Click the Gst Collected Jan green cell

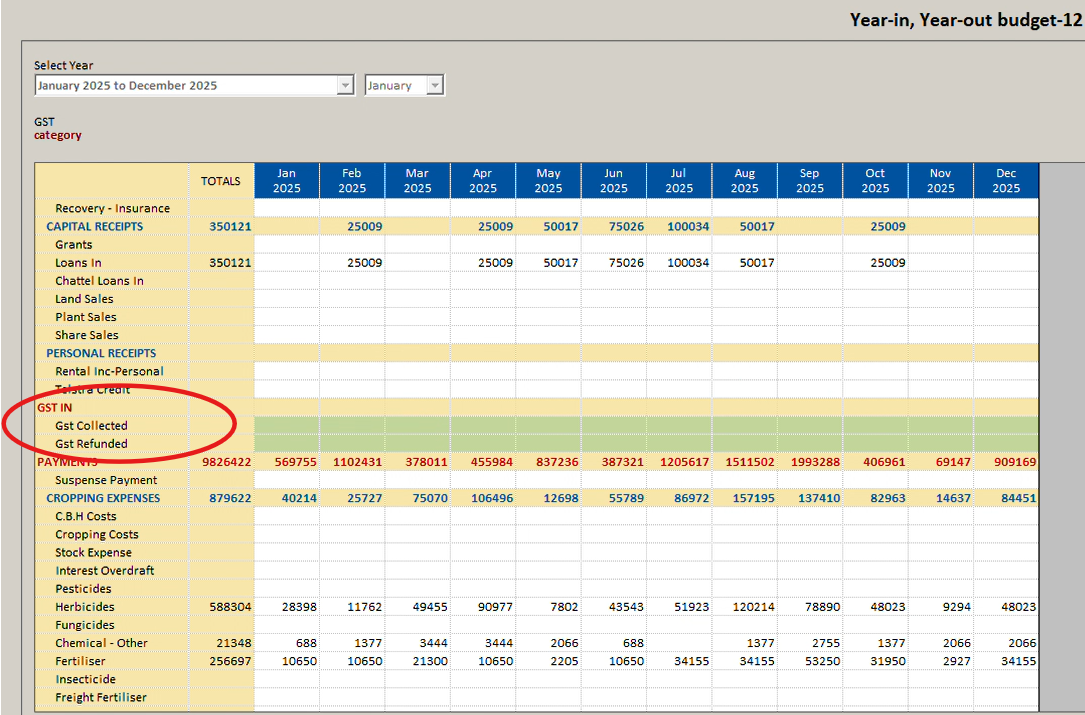tap(286, 426)
